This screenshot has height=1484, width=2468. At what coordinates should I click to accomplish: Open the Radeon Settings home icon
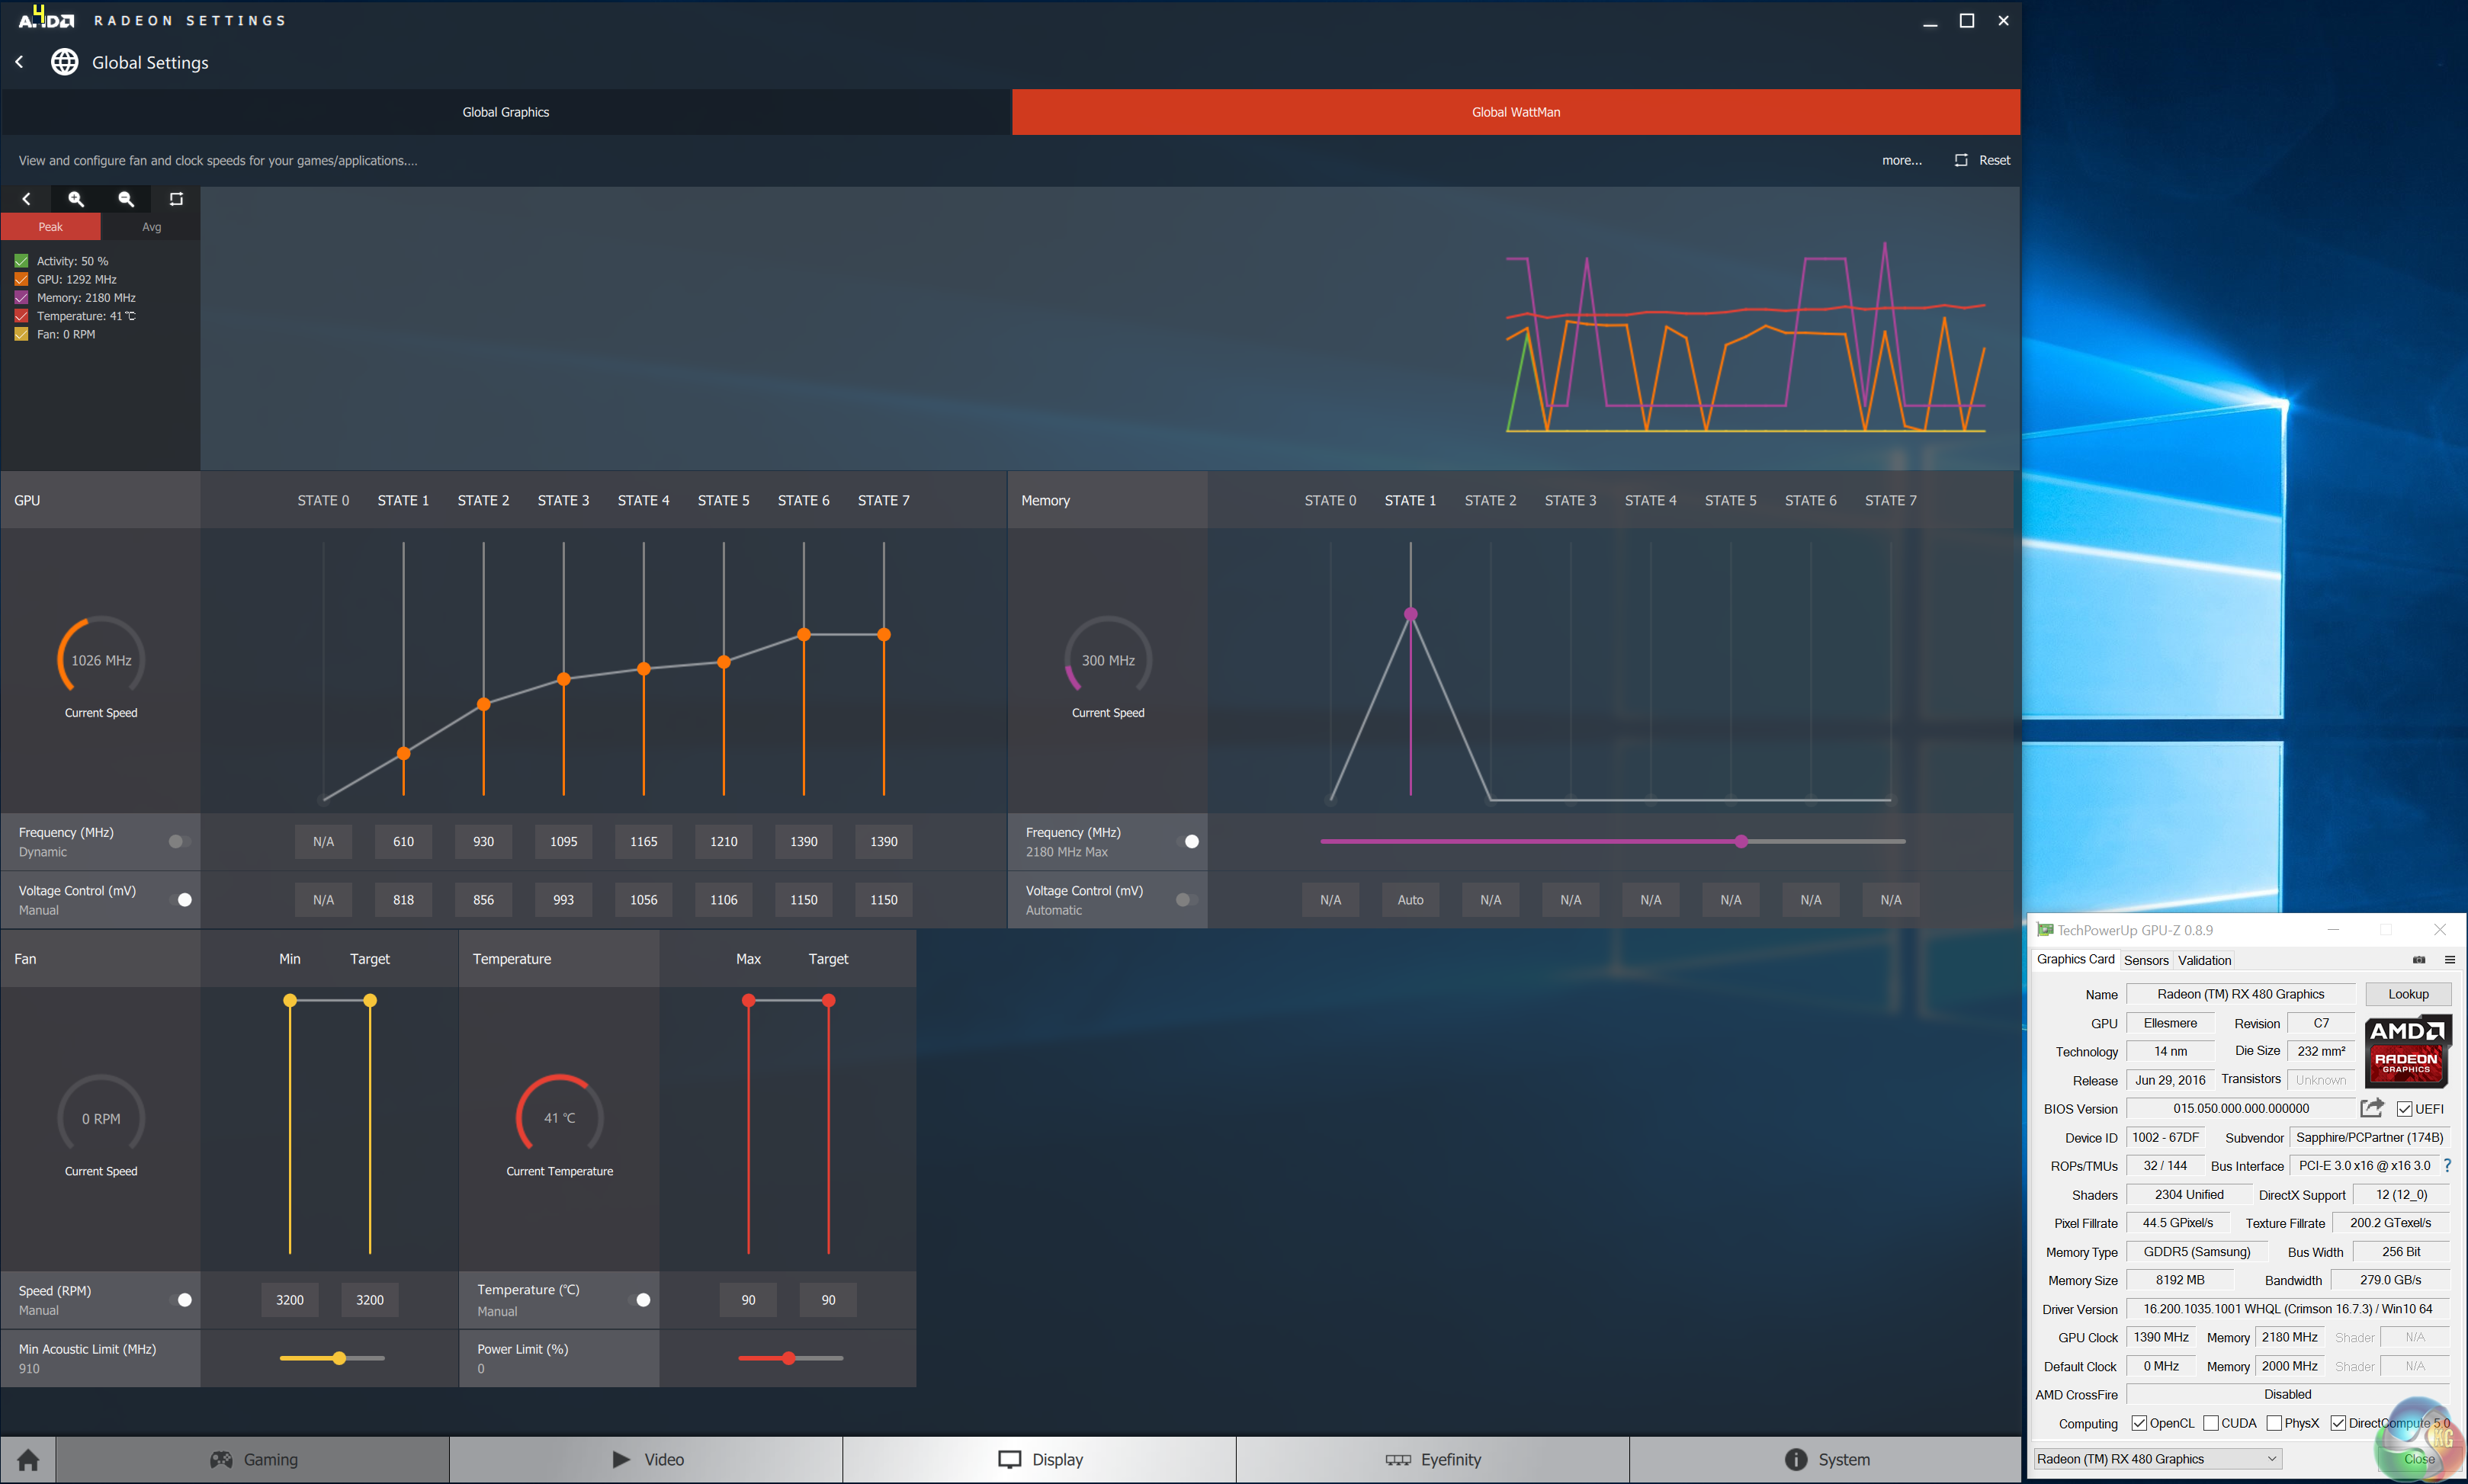click(28, 1459)
